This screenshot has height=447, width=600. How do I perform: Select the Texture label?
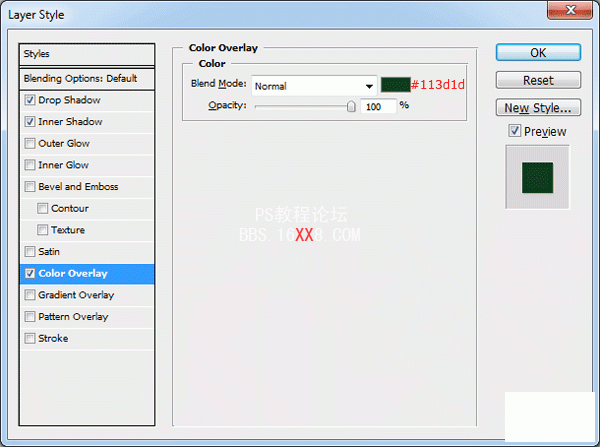pos(68,230)
